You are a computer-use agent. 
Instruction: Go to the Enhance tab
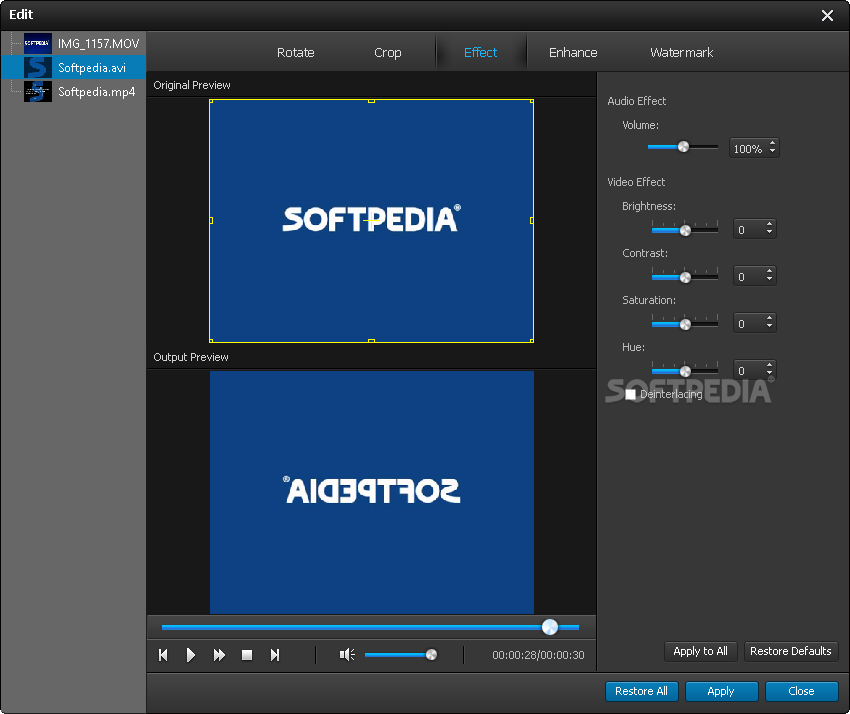573,53
